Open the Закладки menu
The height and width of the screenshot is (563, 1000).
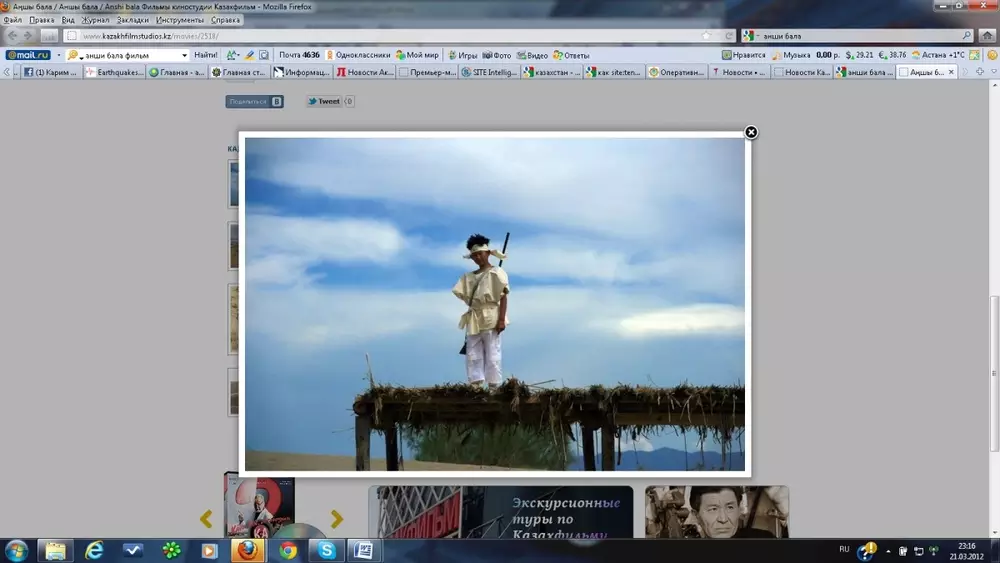tap(132, 20)
